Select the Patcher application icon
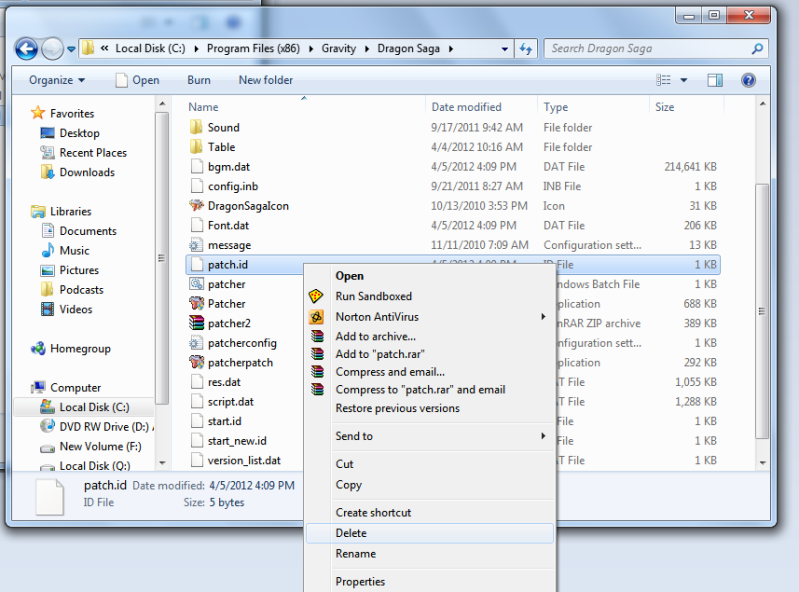The width and height of the screenshot is (799, 592). (x=196, y=304)
